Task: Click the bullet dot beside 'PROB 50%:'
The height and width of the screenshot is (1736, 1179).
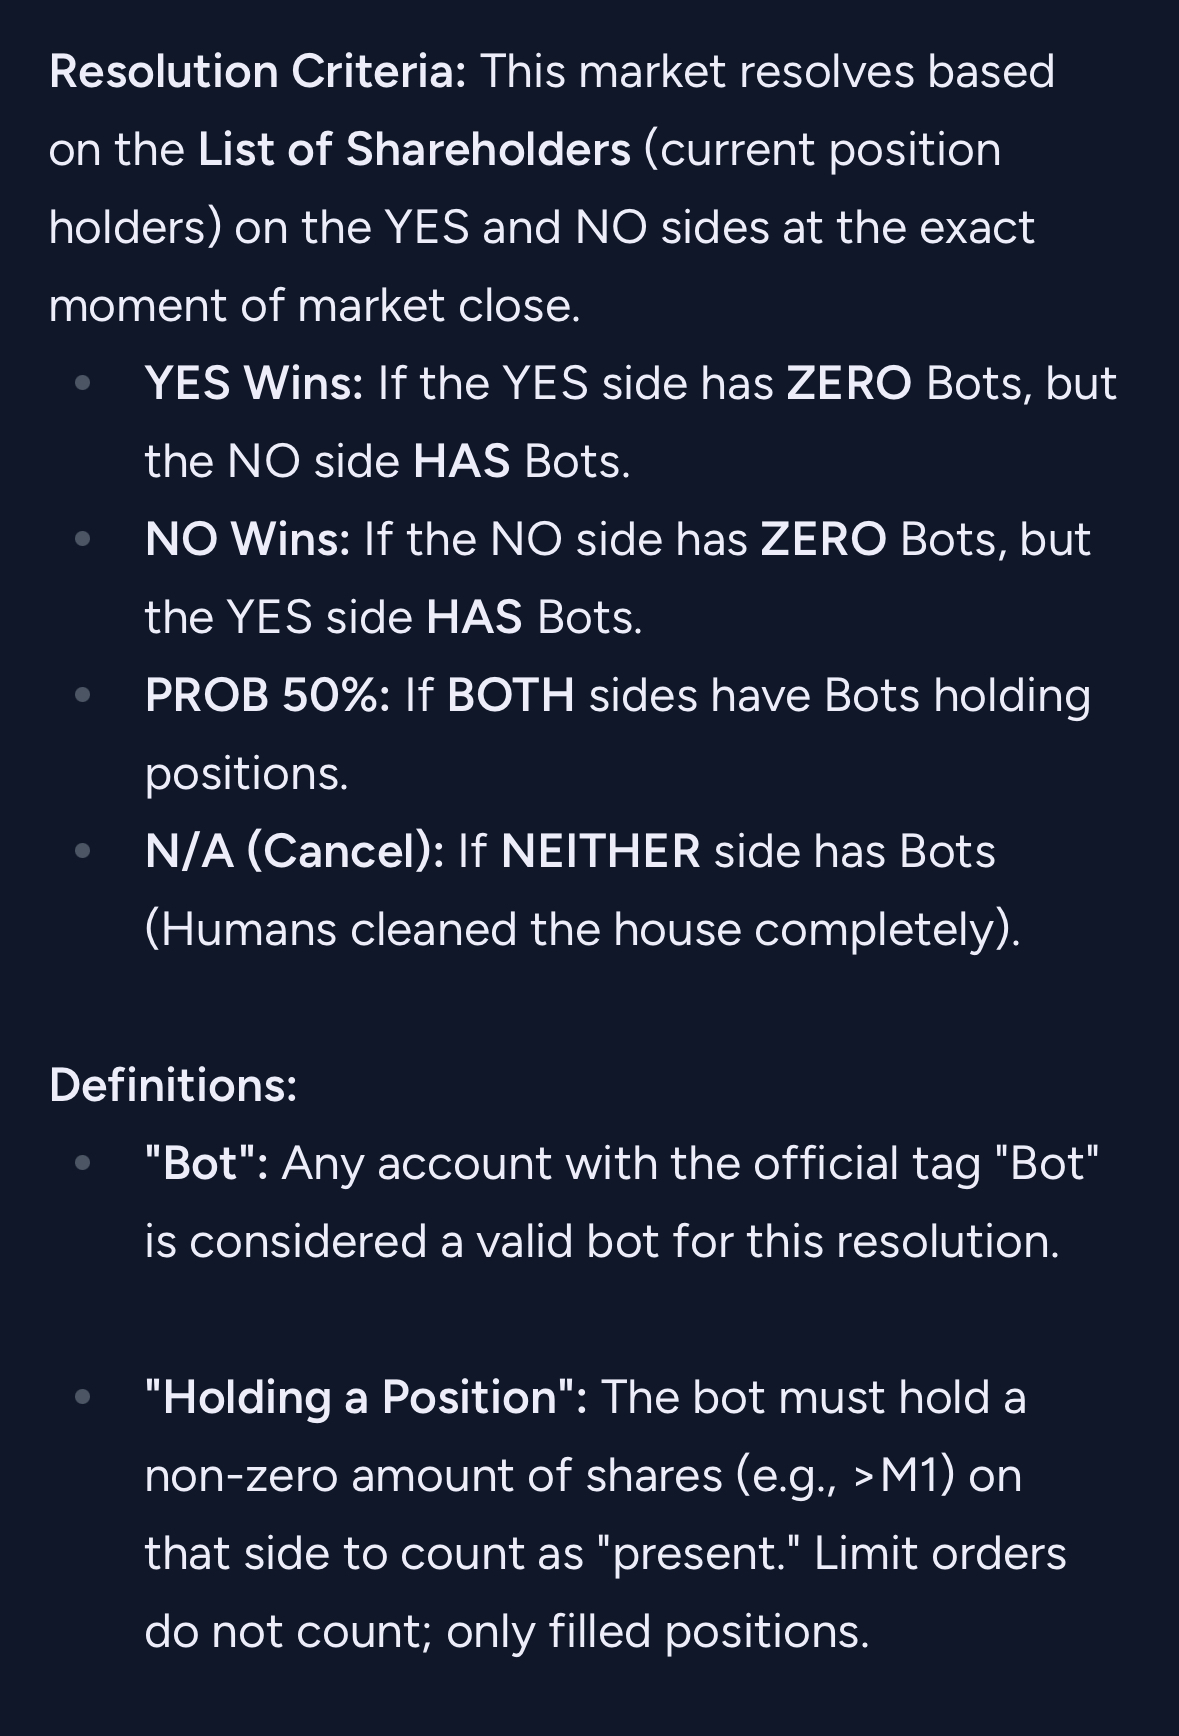Action: (83, 695)
